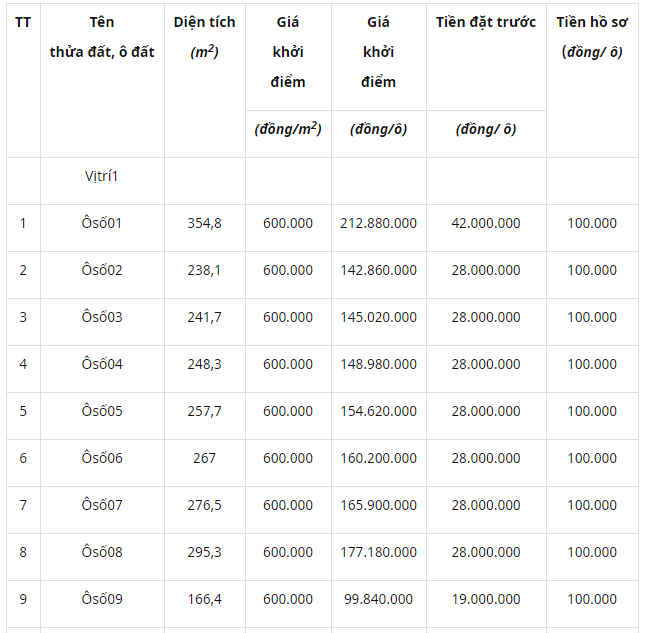This screenshot has height=633, width=646.
Task: Select the deposit amount 42.000.000
Action: click(486, 223)
